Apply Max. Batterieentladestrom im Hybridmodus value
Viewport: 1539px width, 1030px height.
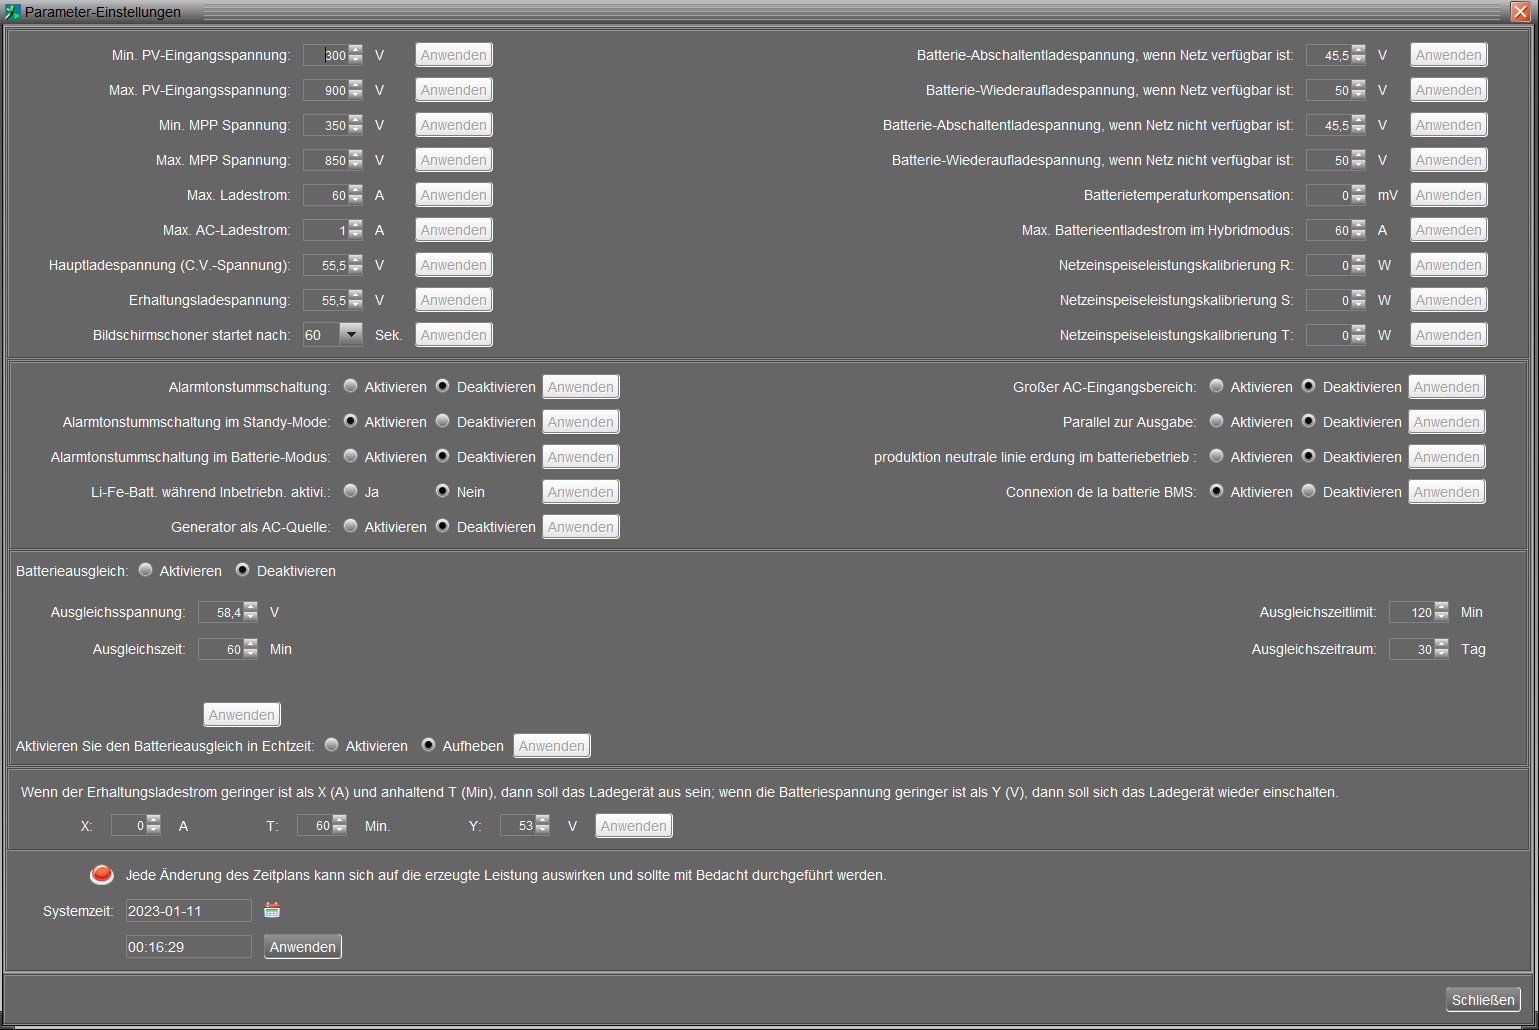tap(1449, 230)
